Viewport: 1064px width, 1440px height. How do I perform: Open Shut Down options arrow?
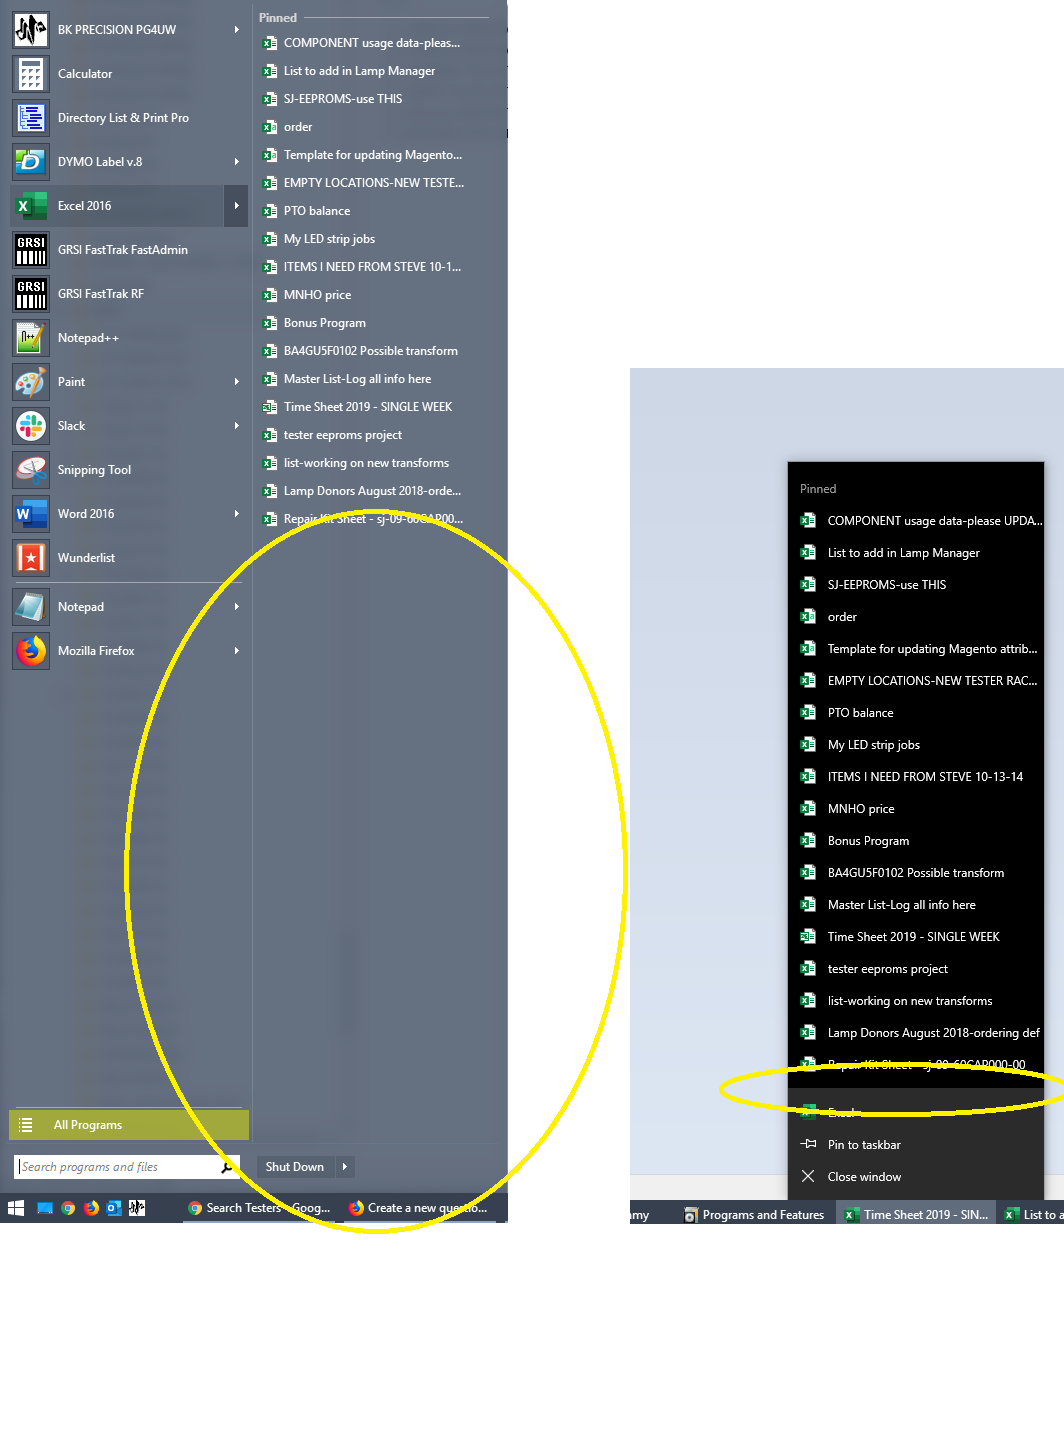click(x=344, y=1167)
